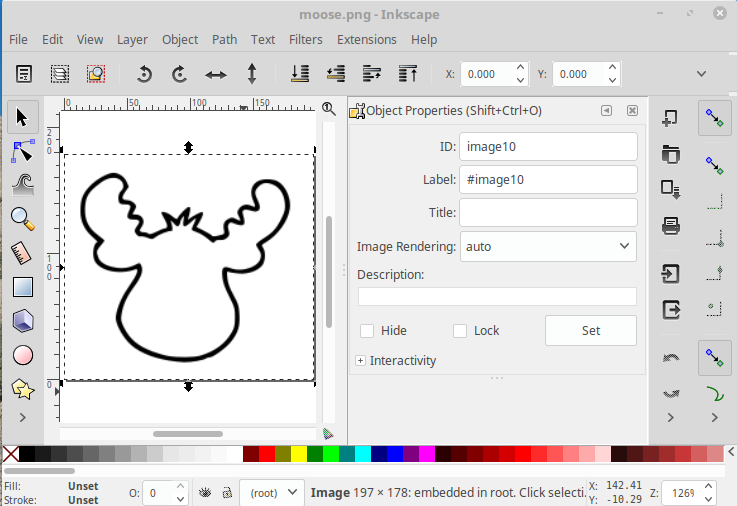Pick the Rectangle drawing tool
The width and height of the screenshot is (737, 506).
pyautogui.click(x=22, y=287)
